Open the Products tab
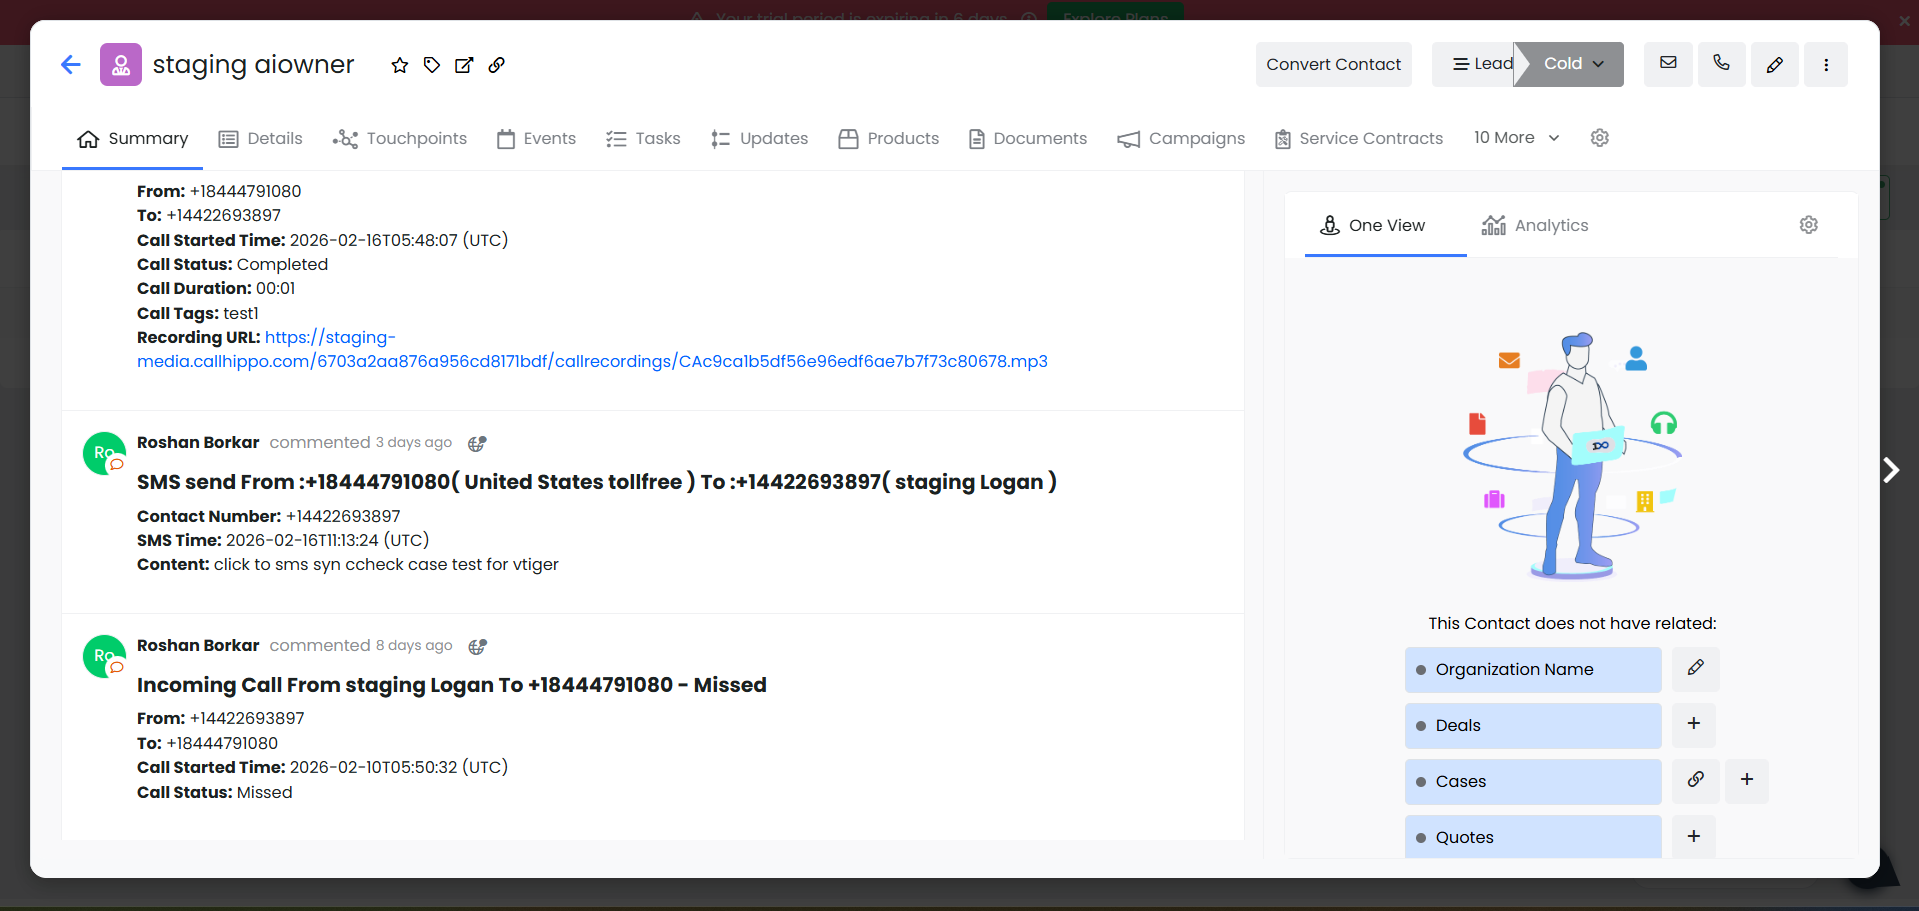 (889, 139)
